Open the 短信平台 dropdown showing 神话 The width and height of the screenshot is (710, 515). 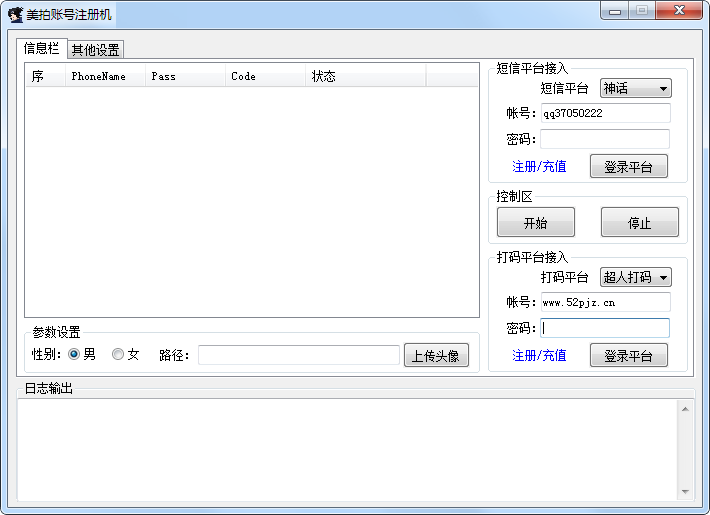click(635, 88)
